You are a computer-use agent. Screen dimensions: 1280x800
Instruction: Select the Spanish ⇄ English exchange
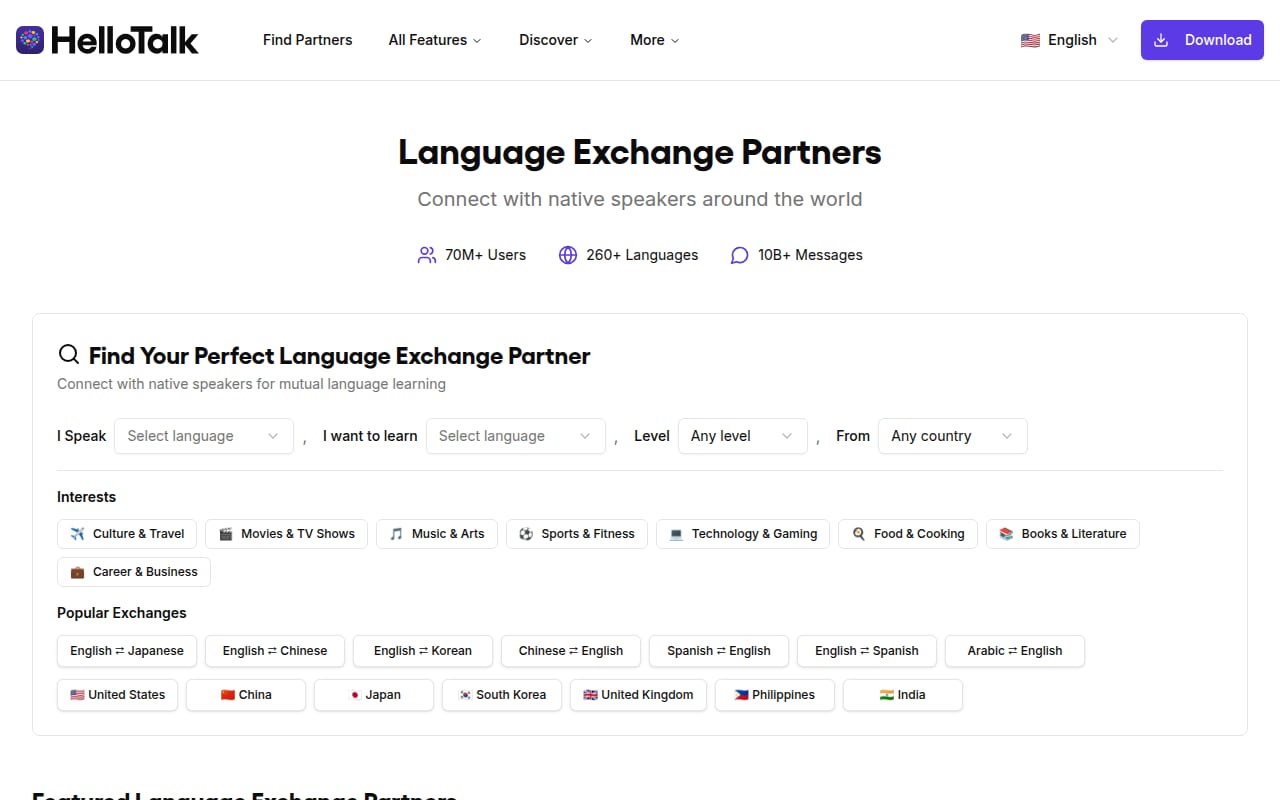pos(719,651)
